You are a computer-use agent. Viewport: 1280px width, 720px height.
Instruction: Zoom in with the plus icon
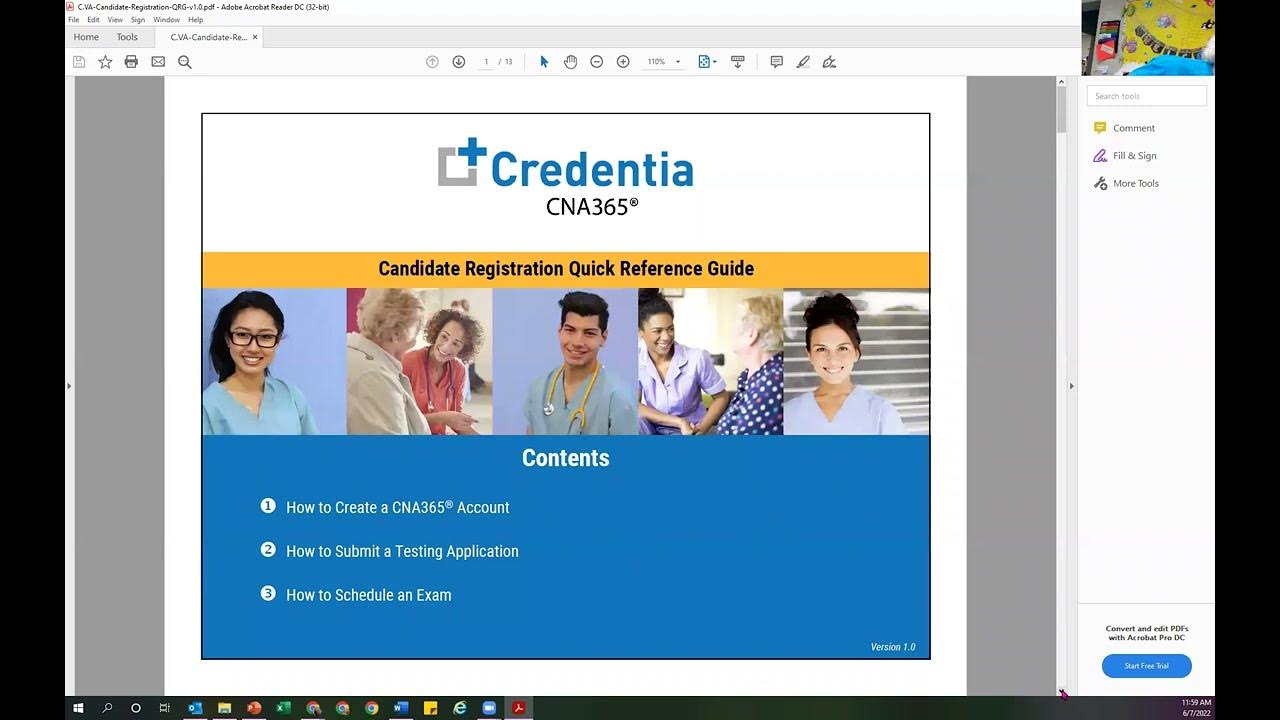[x=623, y=62]
